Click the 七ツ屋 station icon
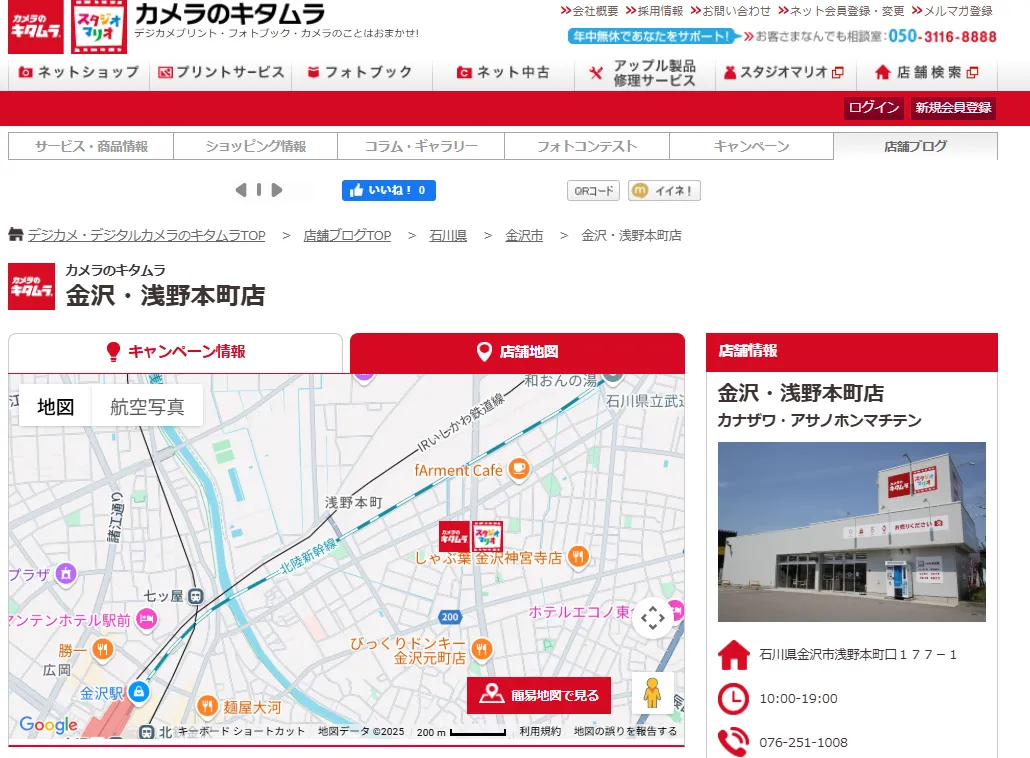 [x=196, y=596]
